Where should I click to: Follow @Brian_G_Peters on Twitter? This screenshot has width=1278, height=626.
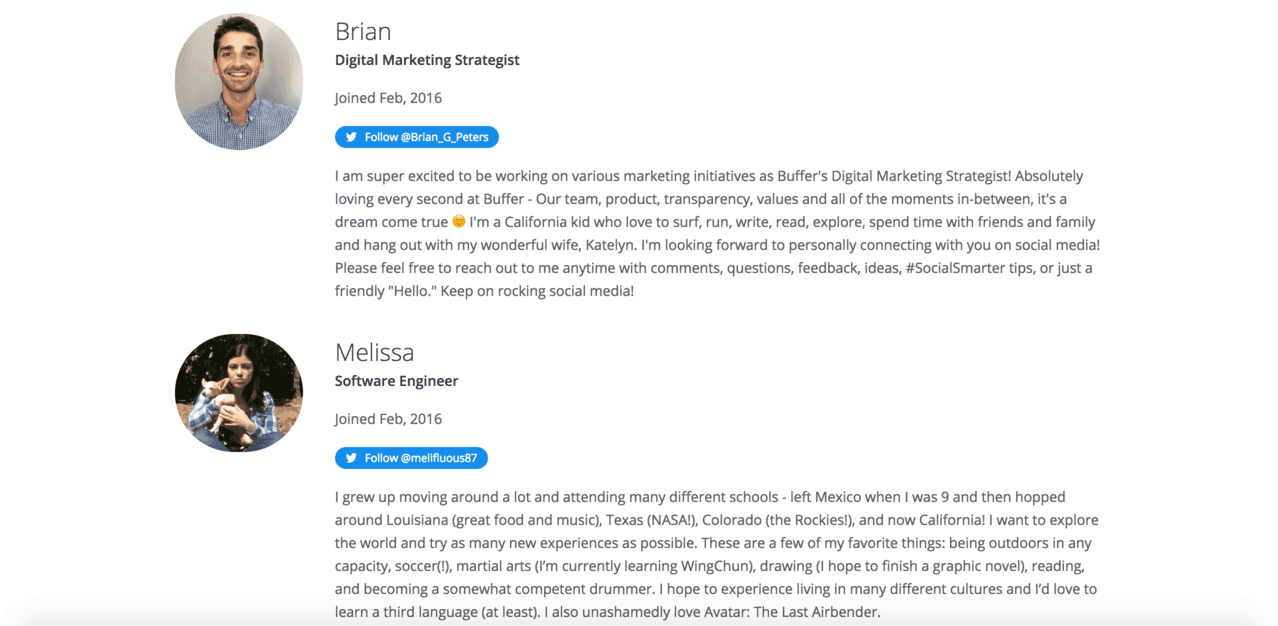tap(417, 137)
